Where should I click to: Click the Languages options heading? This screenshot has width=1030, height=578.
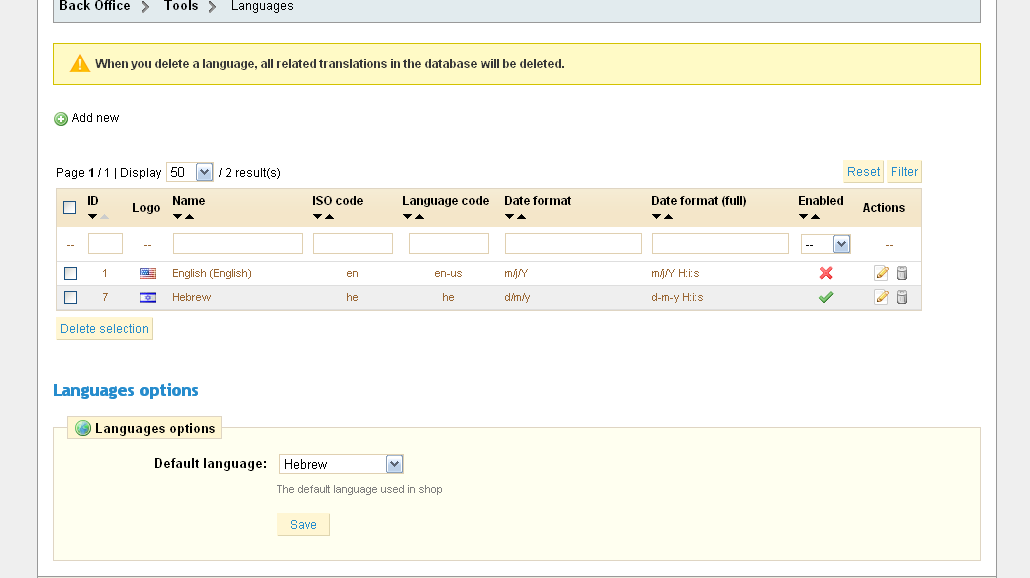tap(125, 390)
